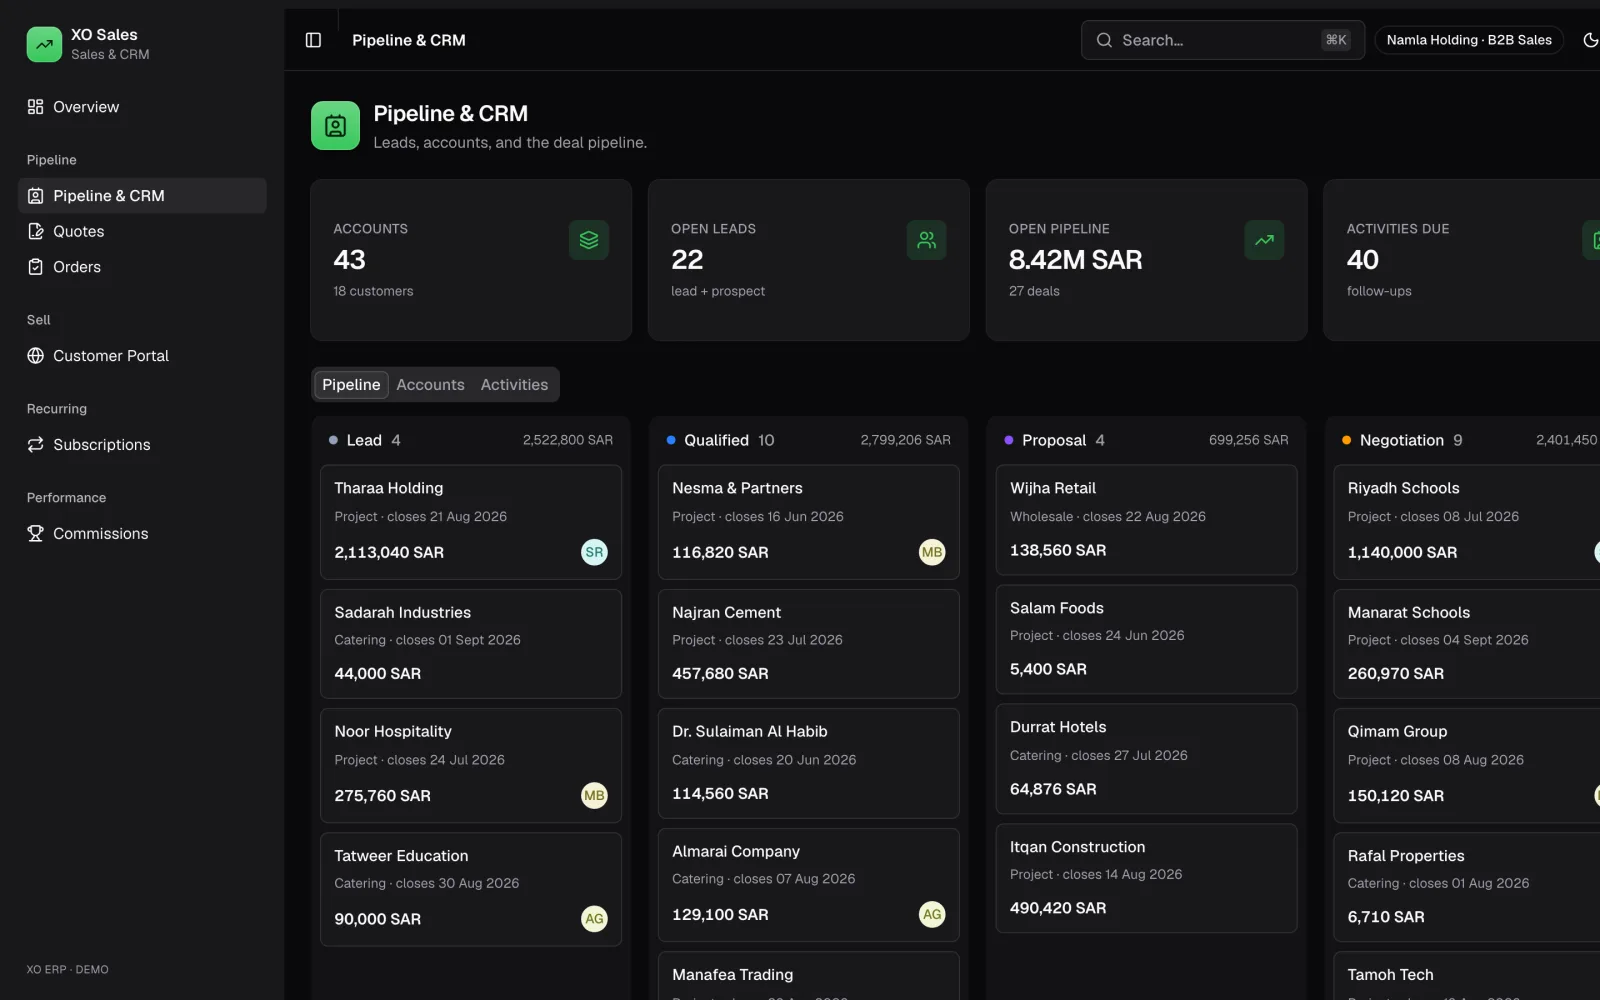
Task: Click the Quotes document icon
Action: 36,231
